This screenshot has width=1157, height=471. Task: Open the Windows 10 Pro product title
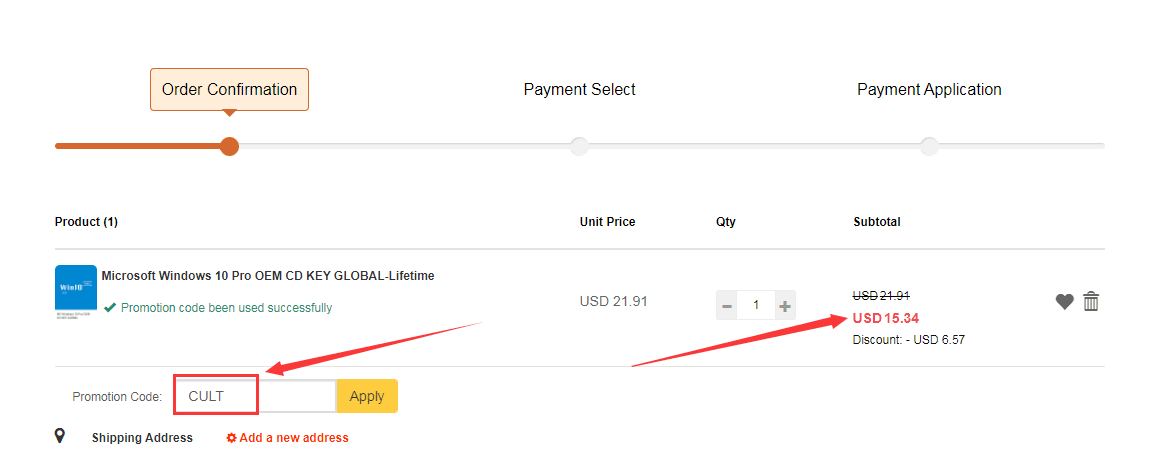click(268, 276)
